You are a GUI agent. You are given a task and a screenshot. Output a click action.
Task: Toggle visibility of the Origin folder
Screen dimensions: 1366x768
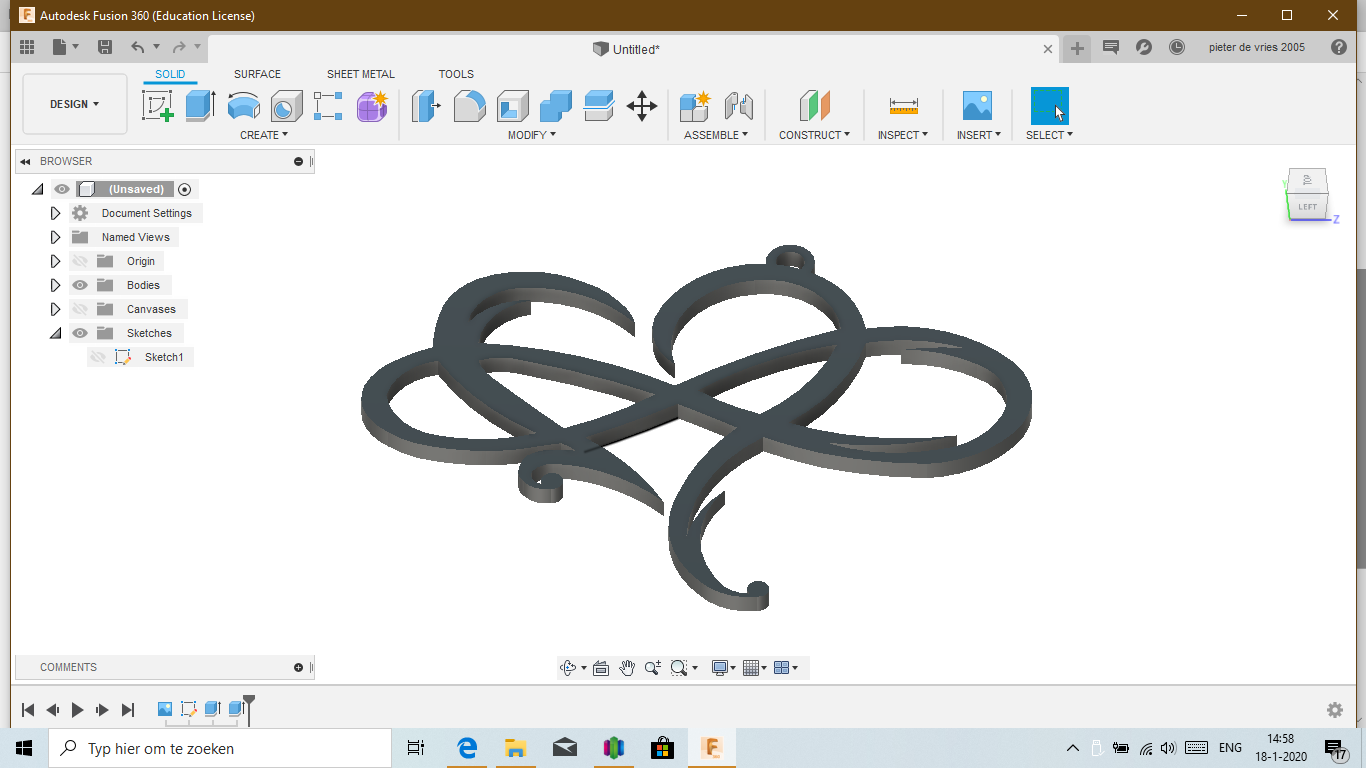pos(80,261)
